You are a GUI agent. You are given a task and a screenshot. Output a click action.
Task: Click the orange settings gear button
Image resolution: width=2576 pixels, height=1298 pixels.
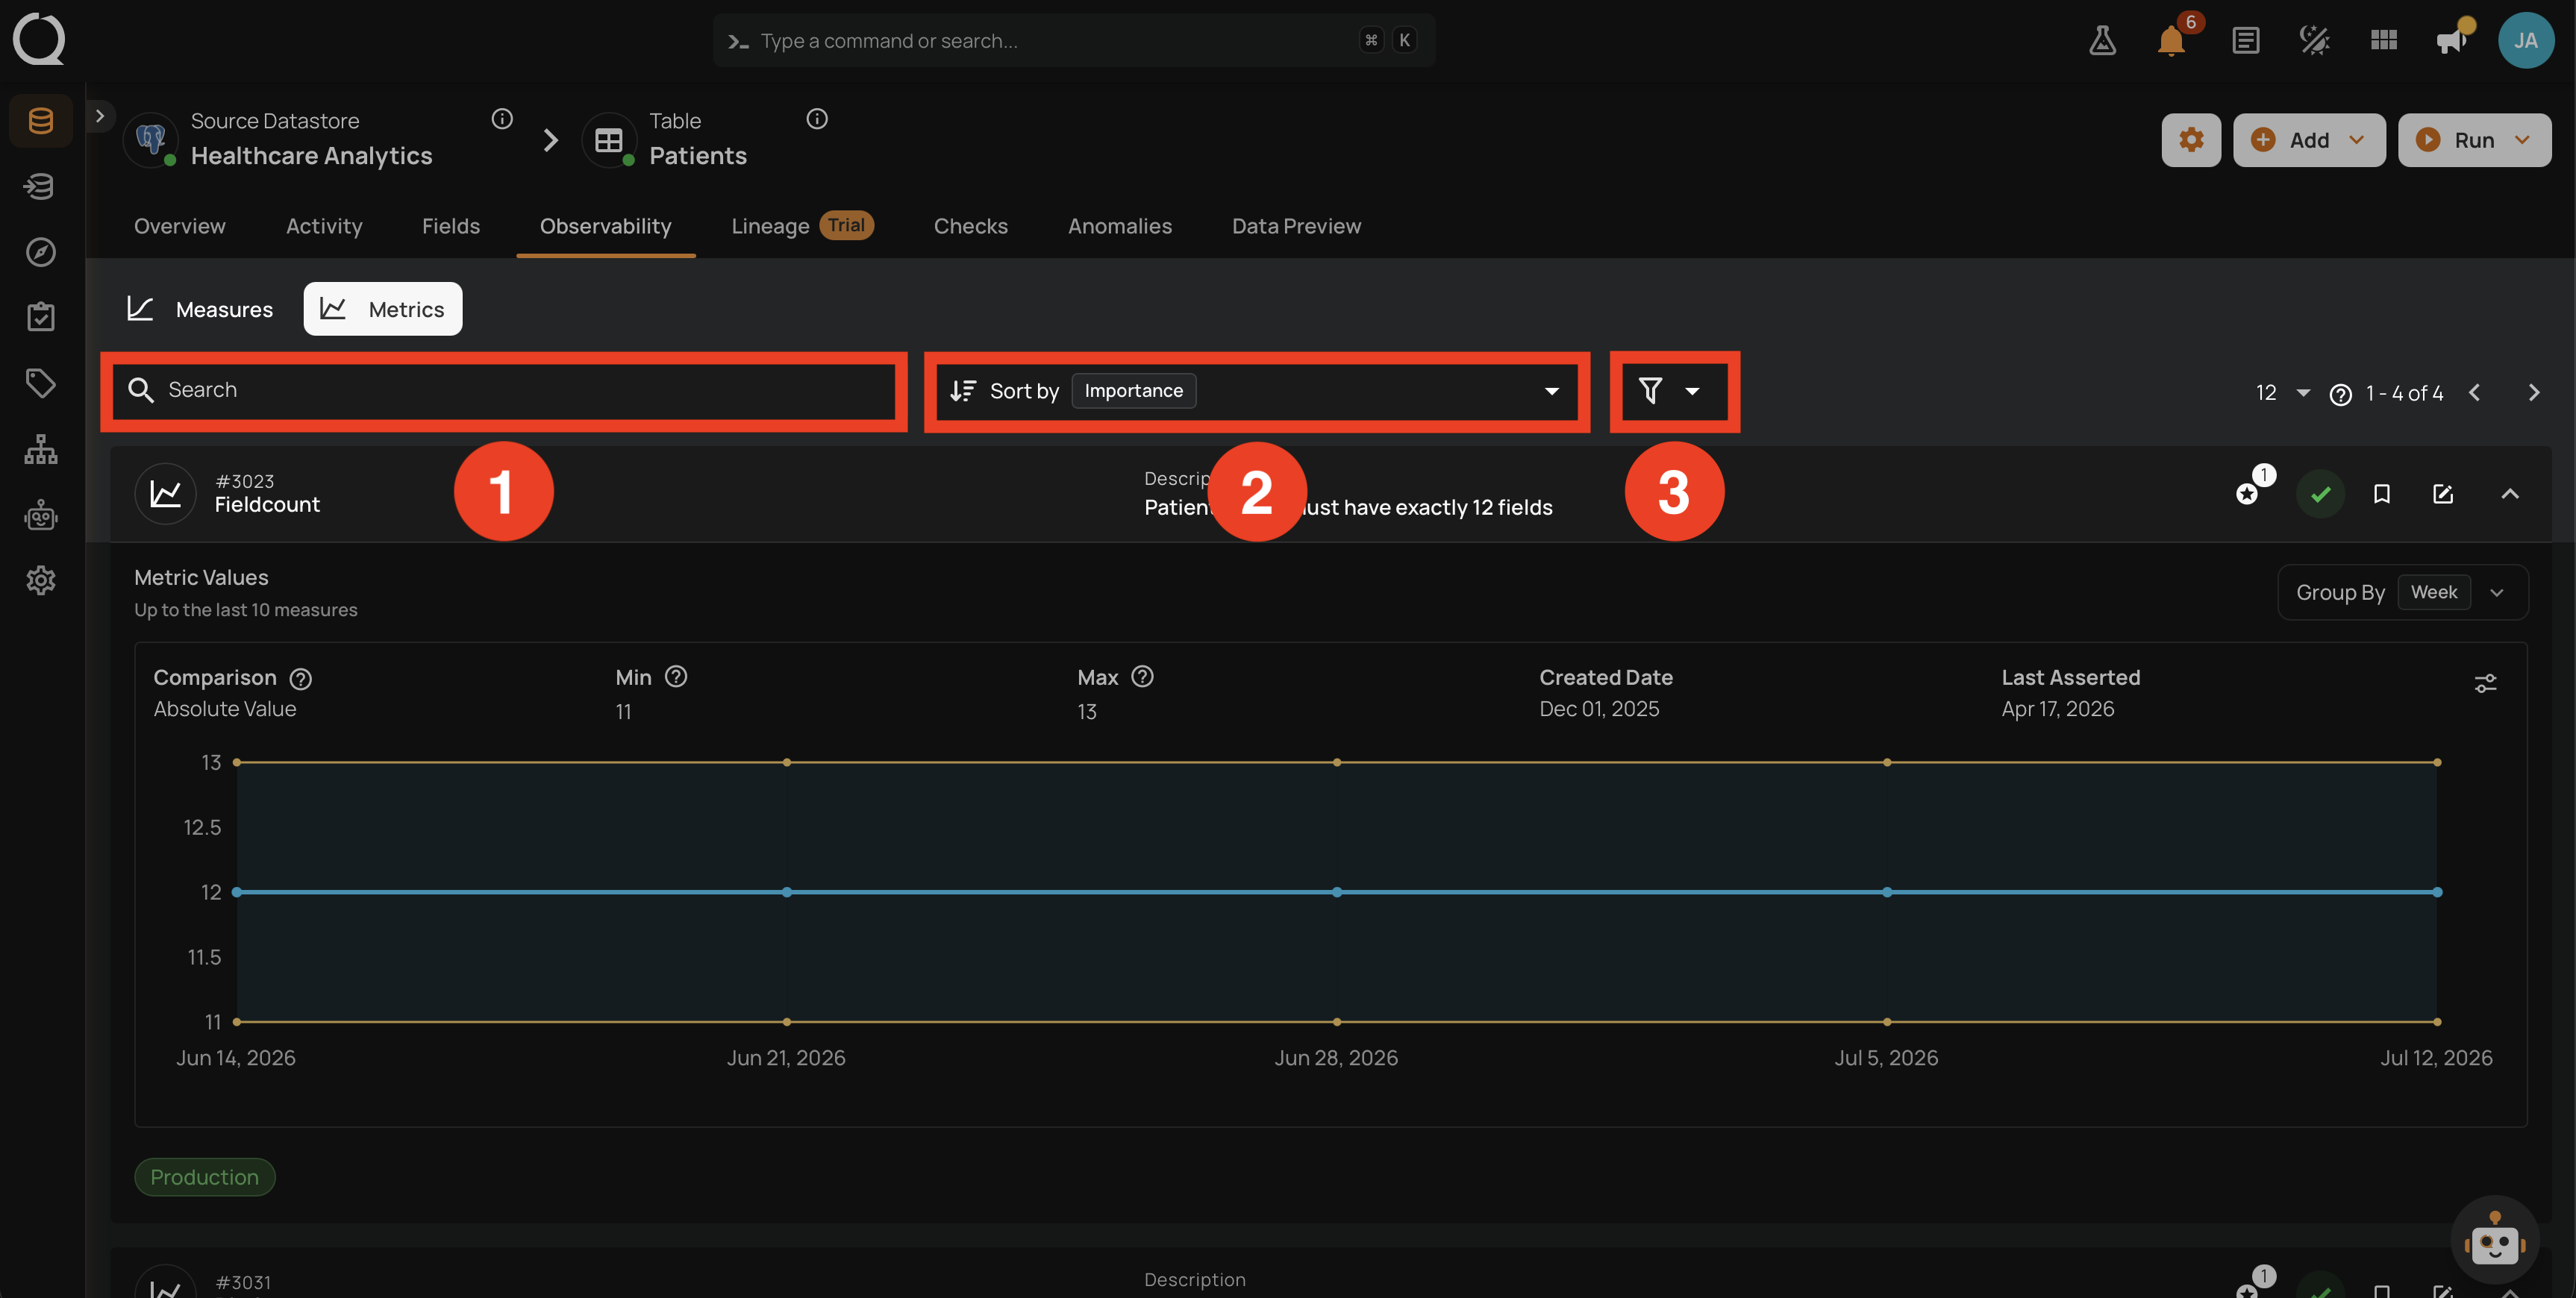coord(2191,140)
